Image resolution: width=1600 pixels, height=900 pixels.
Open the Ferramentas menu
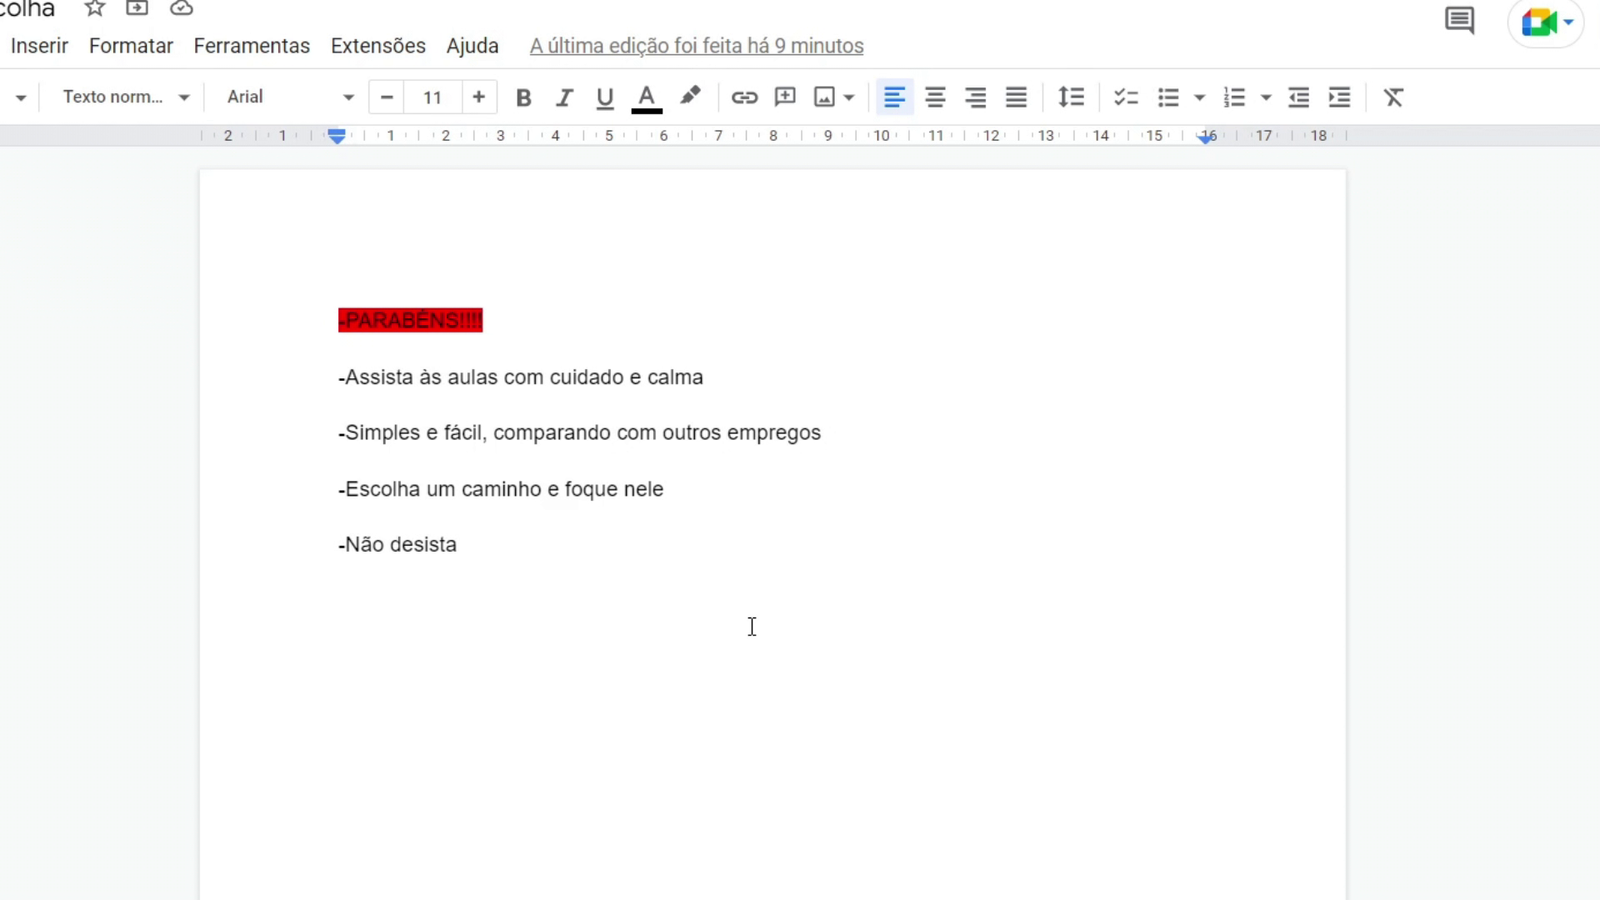tap(252, 46)
